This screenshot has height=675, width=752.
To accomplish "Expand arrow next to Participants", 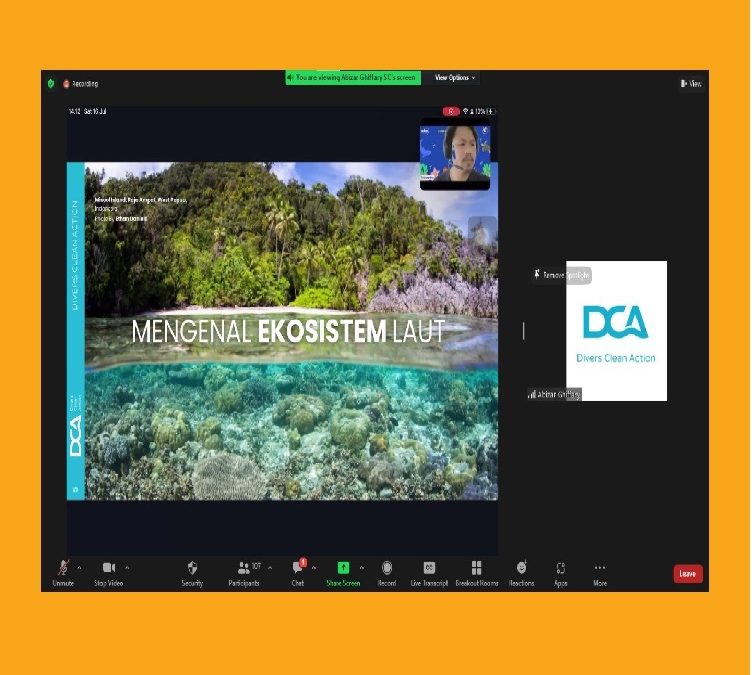I will tap(270, 568).
